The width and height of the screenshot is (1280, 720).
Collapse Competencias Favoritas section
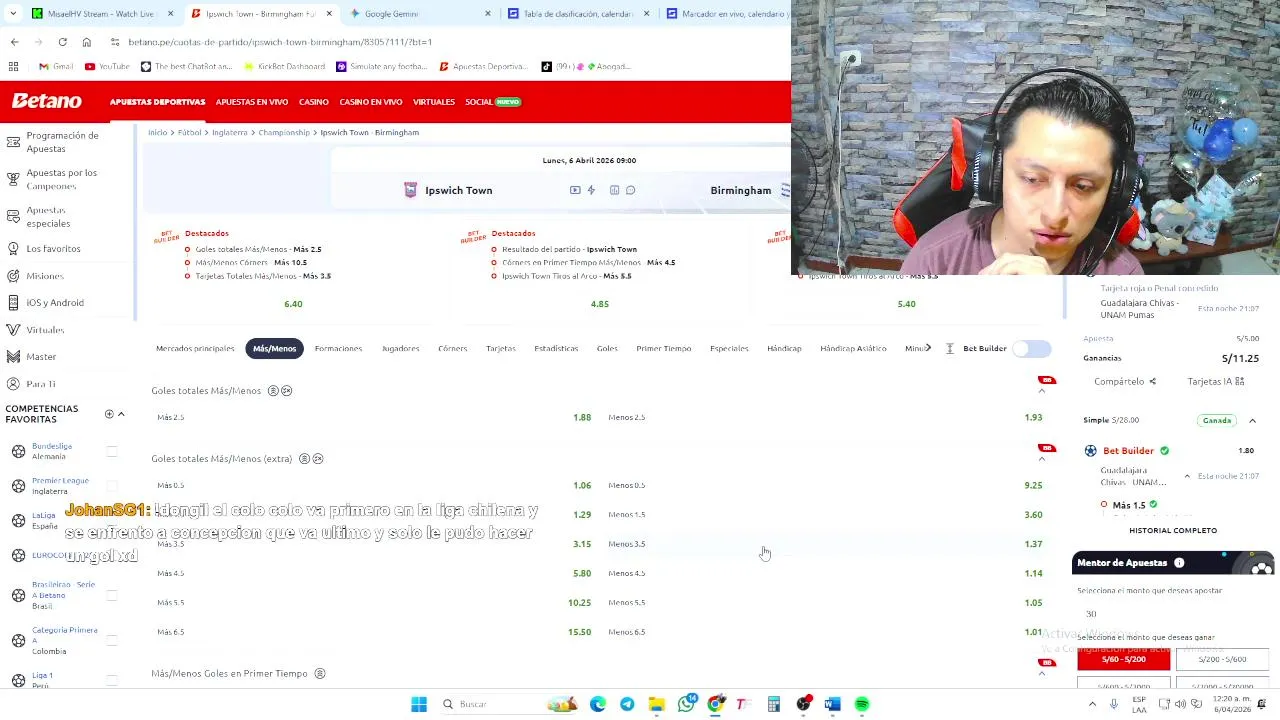tap(121, 414)
